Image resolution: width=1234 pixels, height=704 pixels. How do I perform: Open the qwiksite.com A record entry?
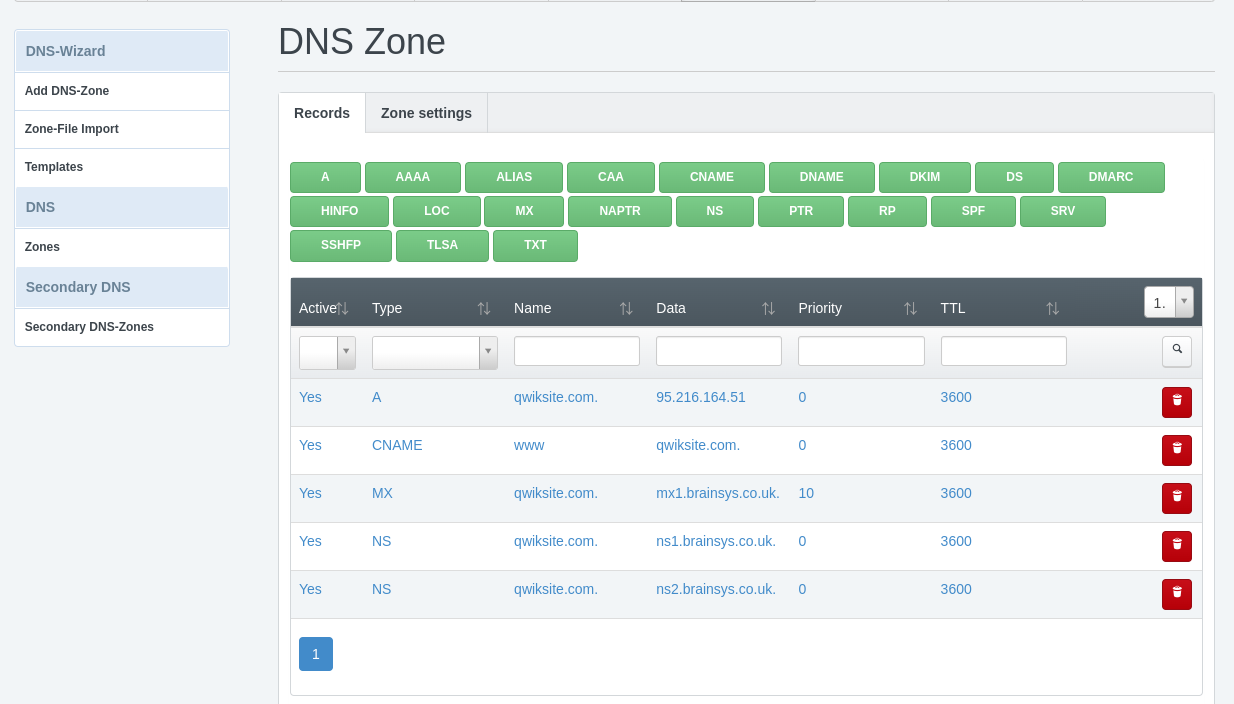(x=555, y=397)
